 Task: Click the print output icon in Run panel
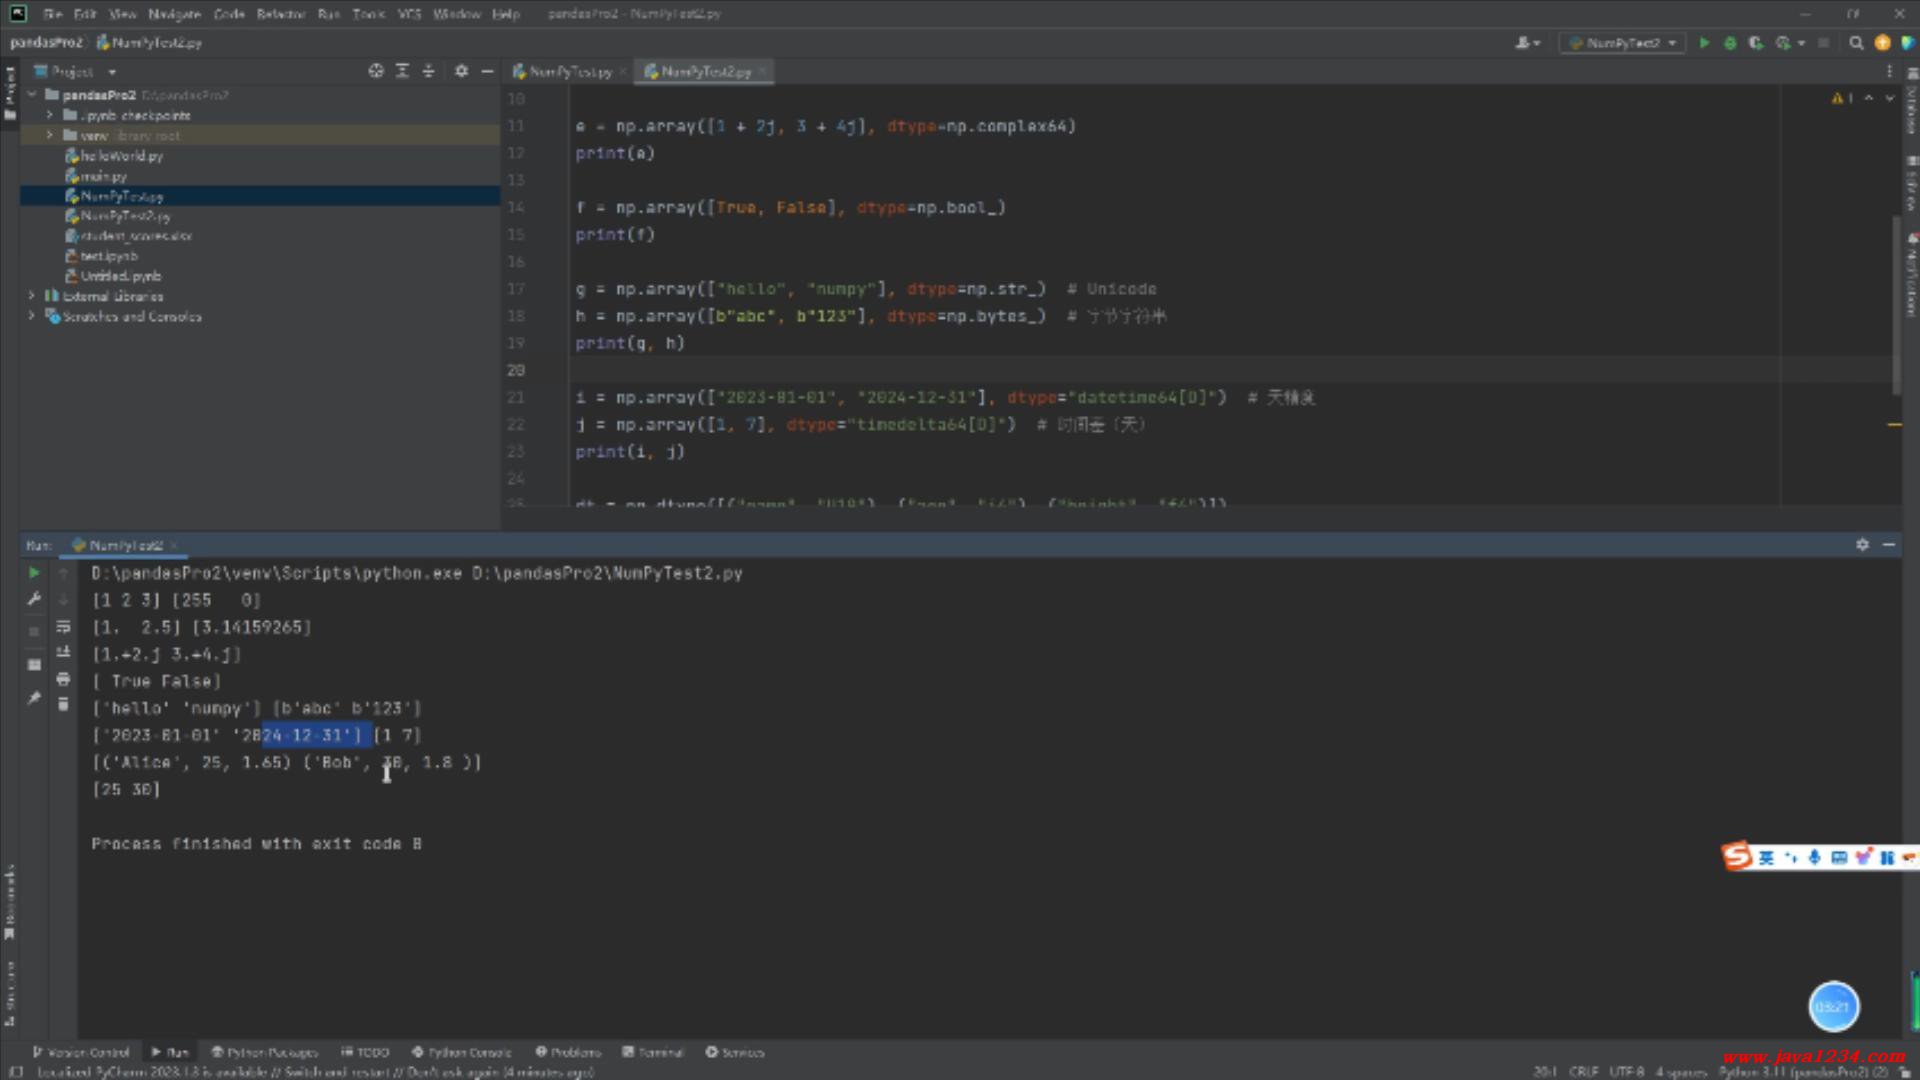[63, 679]
